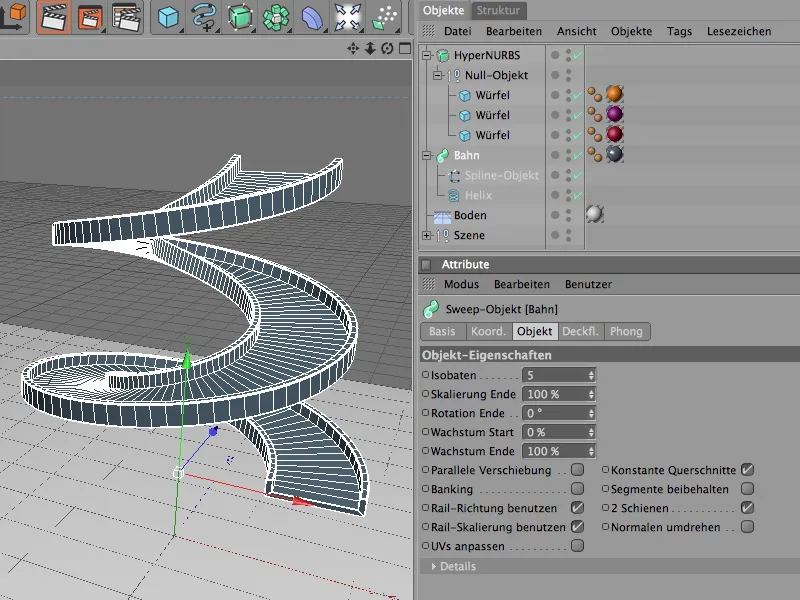Open the Basis tab
This screenshot has height=600, width=800.
(x=442, y=332)
